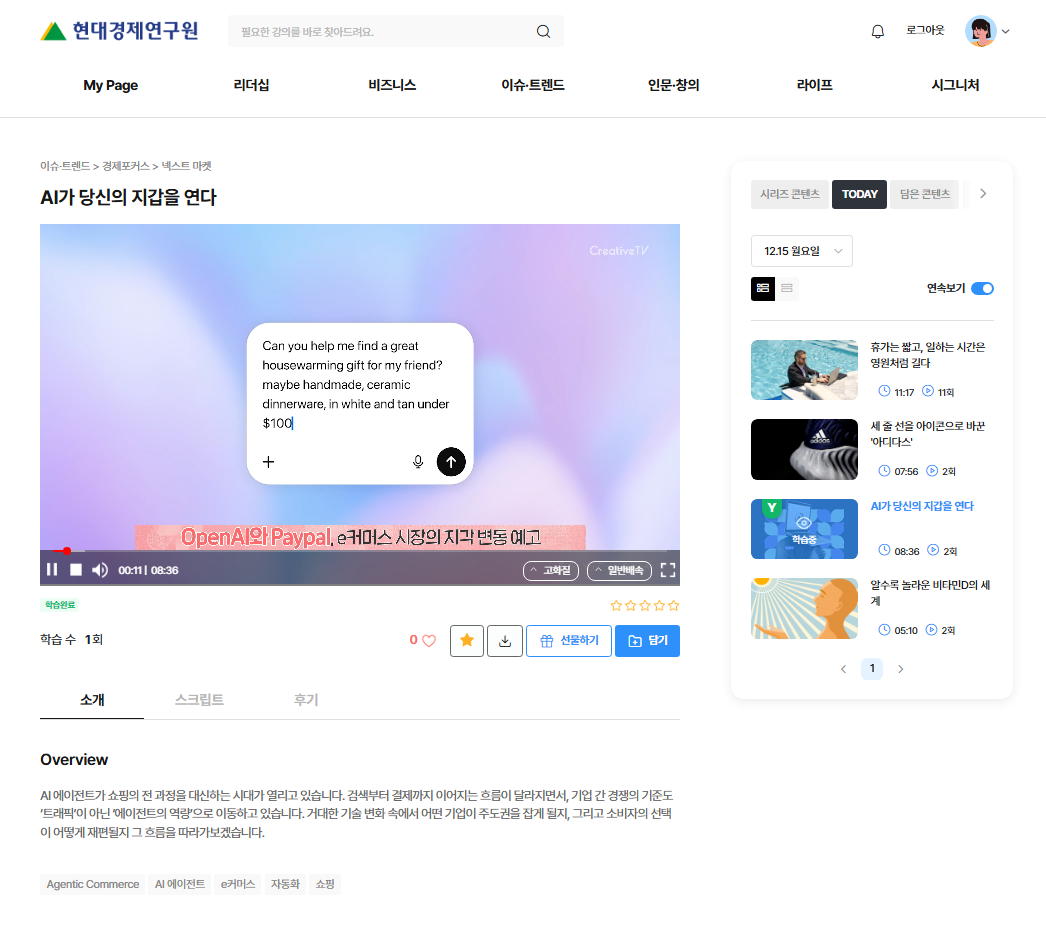Rate the lecture with the fifth star
The height and width of the screenshot is (927, 1046).
pos(674,605)
